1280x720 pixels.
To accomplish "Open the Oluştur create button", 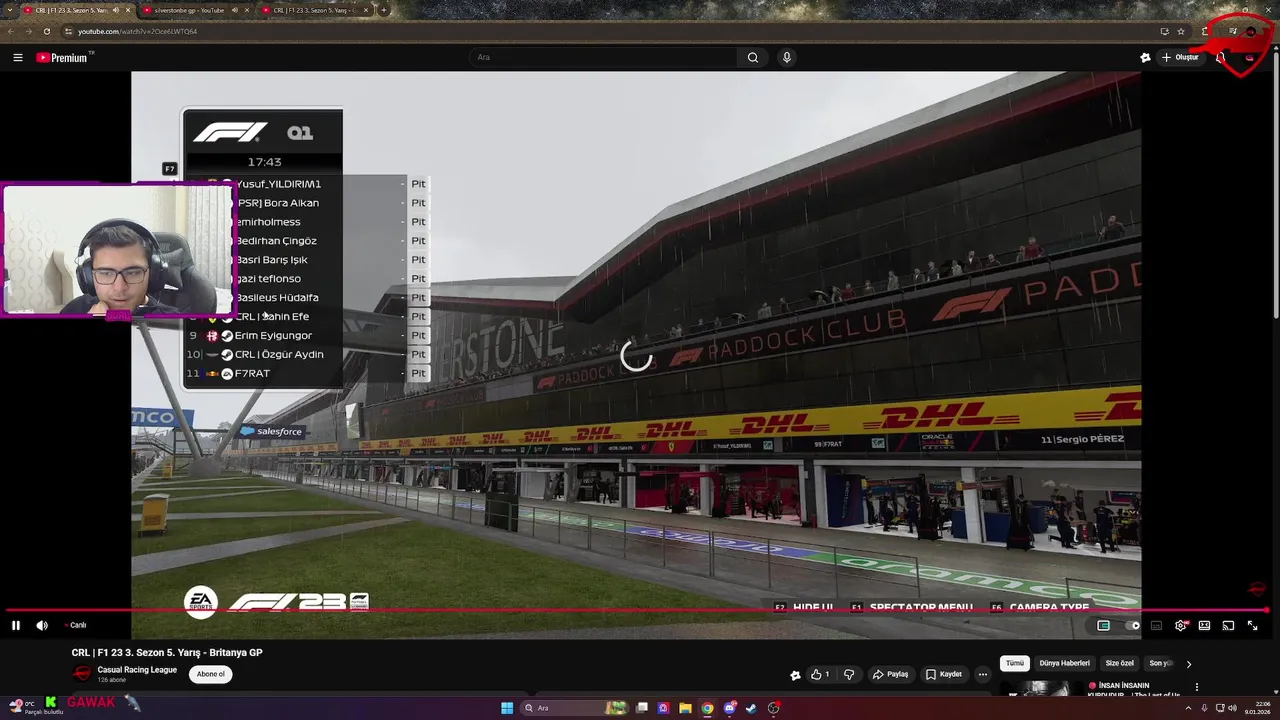I will (x=1180, y=57).
